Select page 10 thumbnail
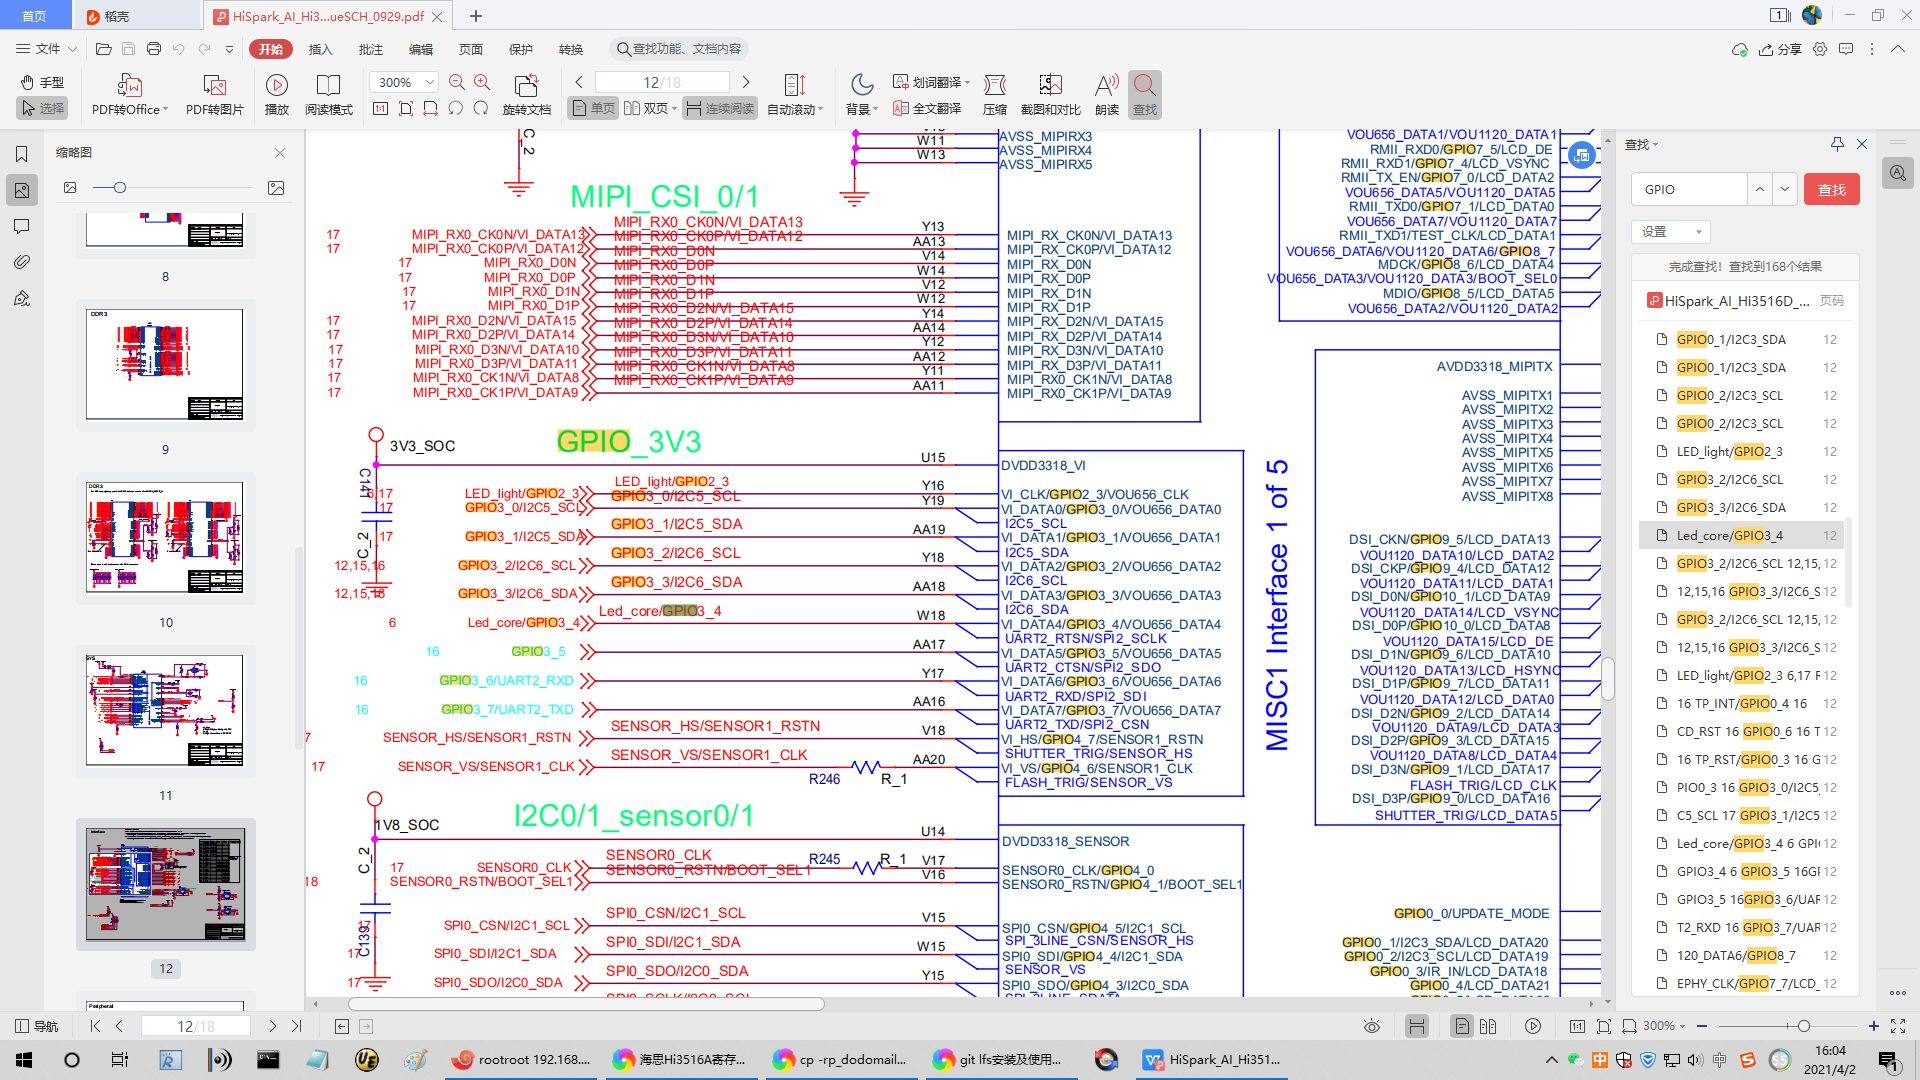Image resolution: width=1920 pixels, height=1080 pixels. [165, 538]
